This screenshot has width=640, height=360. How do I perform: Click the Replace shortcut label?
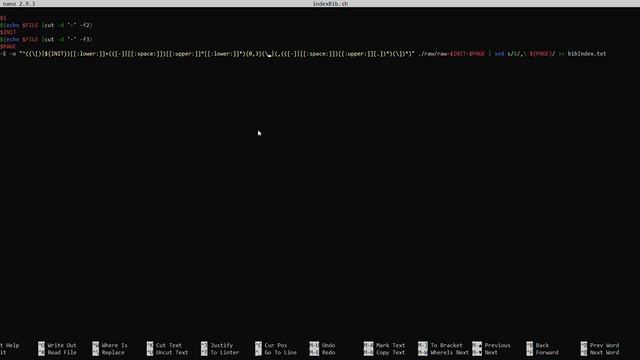coord(113,353)
